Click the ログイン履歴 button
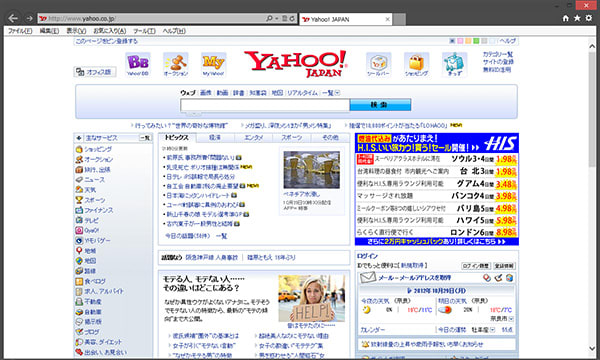The image size is (600, 360). click(x=476, y=266)
